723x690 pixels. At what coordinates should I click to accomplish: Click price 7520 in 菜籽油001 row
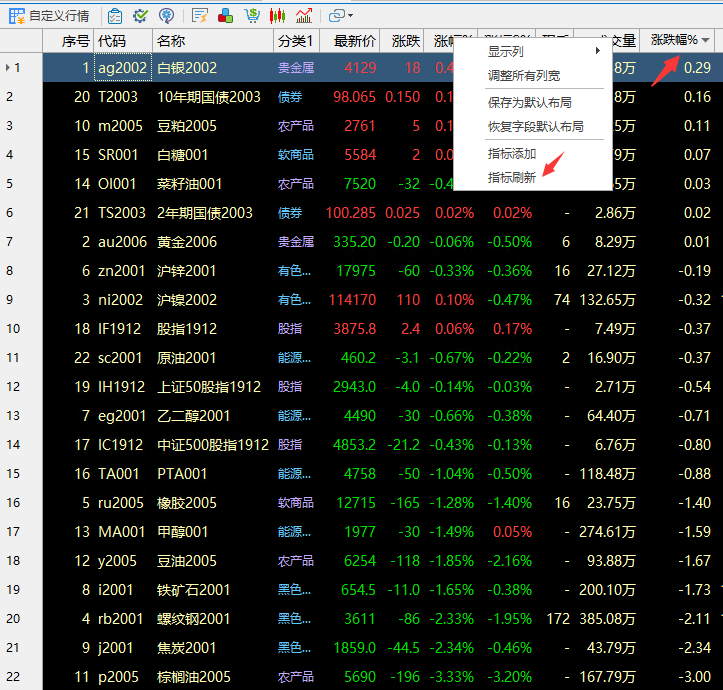click(x=360, y=184)
